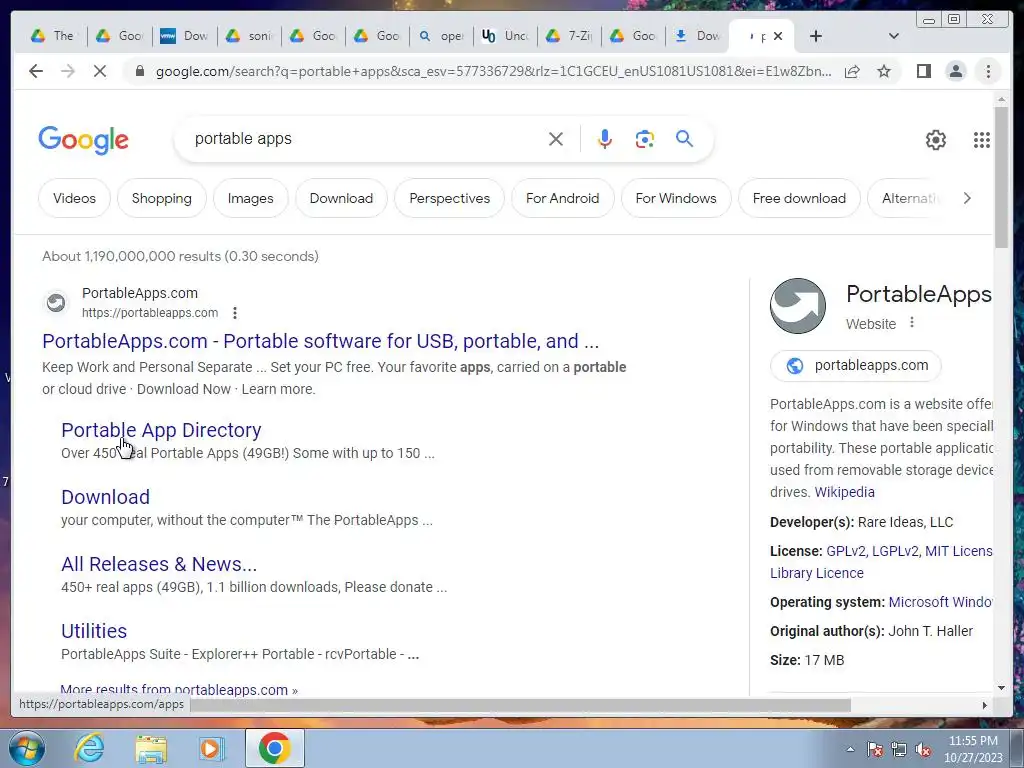Click the Action Center flag tray icon
This screenshot has height=768, width=1024.
874,750
